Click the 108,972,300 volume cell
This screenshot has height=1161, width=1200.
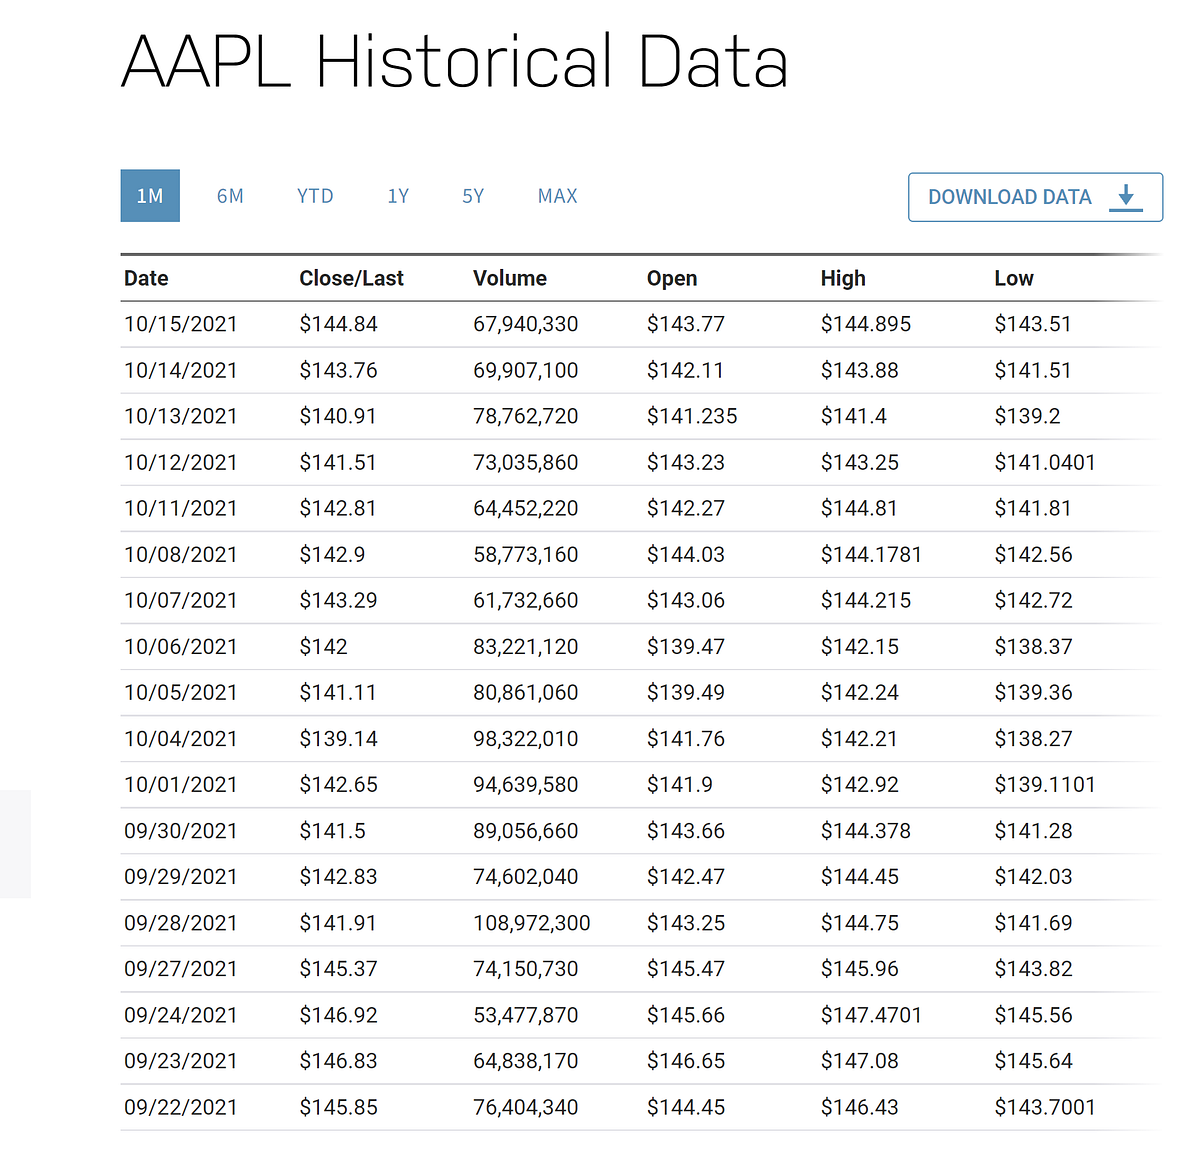(x=532, y=923)
